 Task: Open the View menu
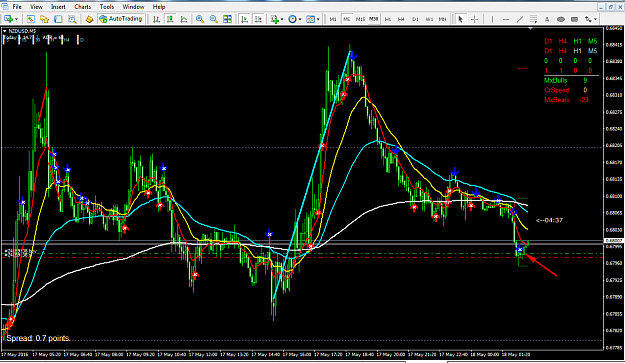point(36,7)
